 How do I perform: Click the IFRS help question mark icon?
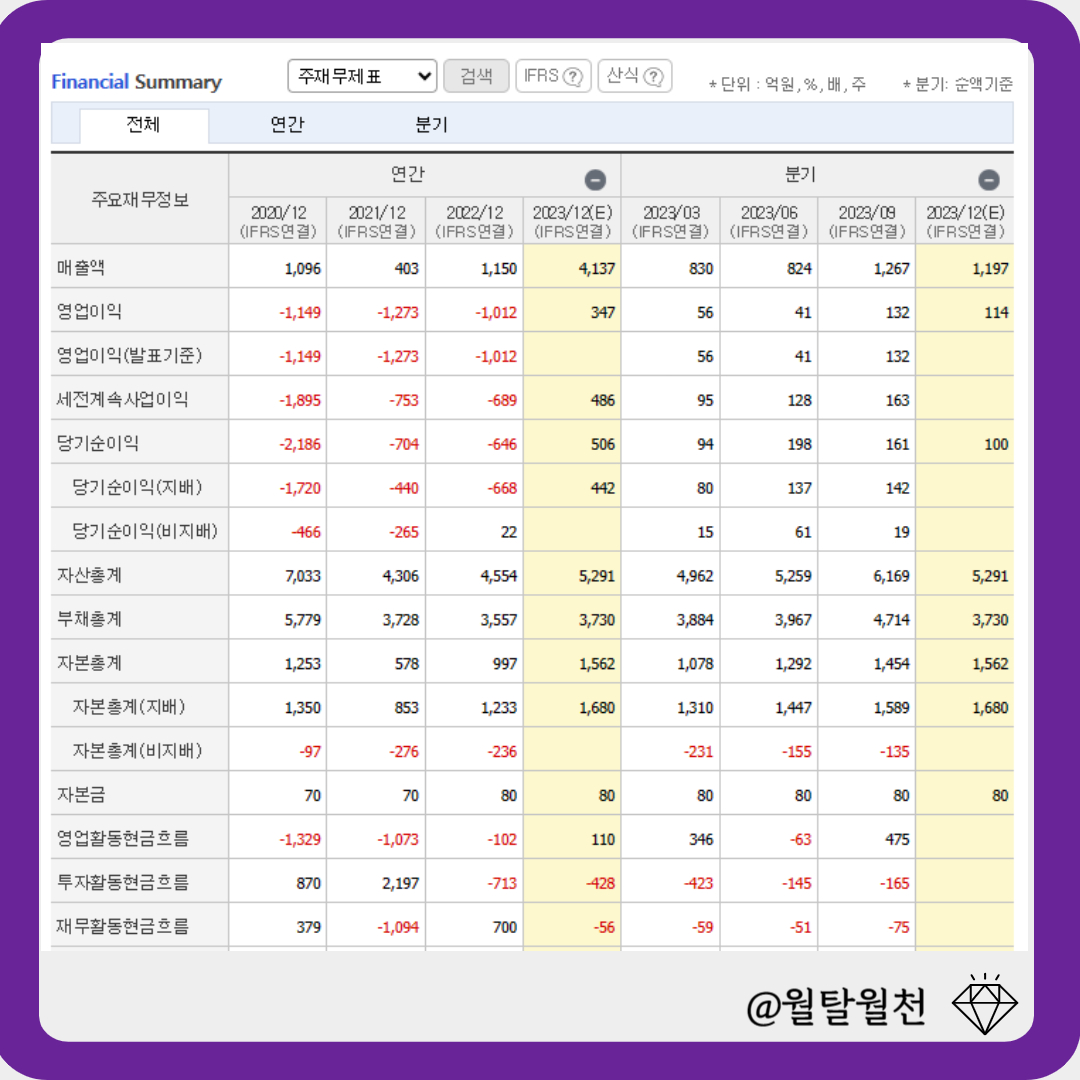pyautogui.click(x=572, y=75)
